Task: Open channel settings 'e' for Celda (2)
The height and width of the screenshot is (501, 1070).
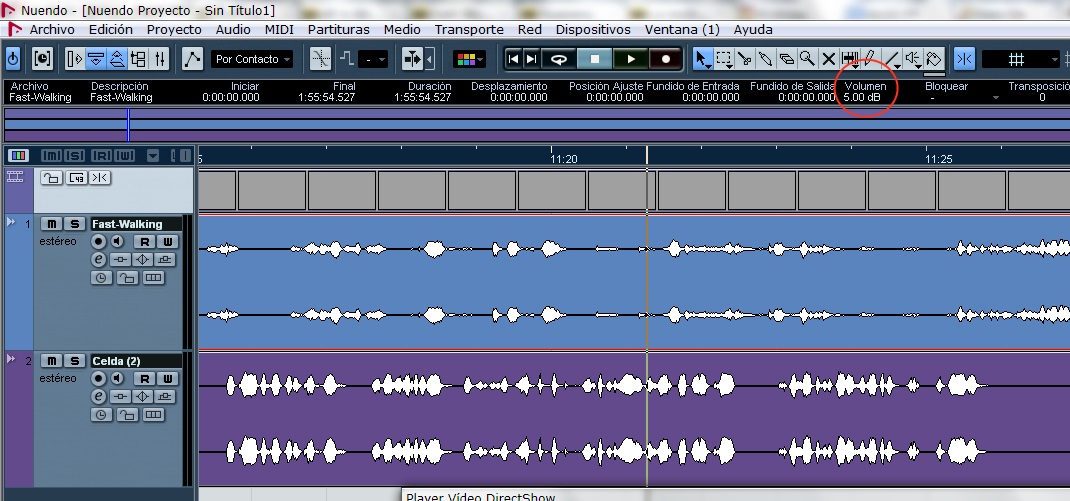Action: point(99,397)
